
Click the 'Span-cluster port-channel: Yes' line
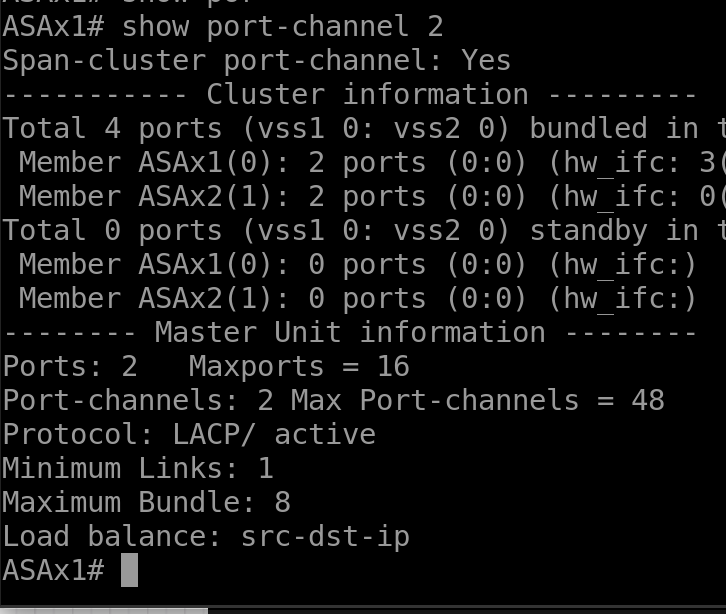tap(257, 60)
